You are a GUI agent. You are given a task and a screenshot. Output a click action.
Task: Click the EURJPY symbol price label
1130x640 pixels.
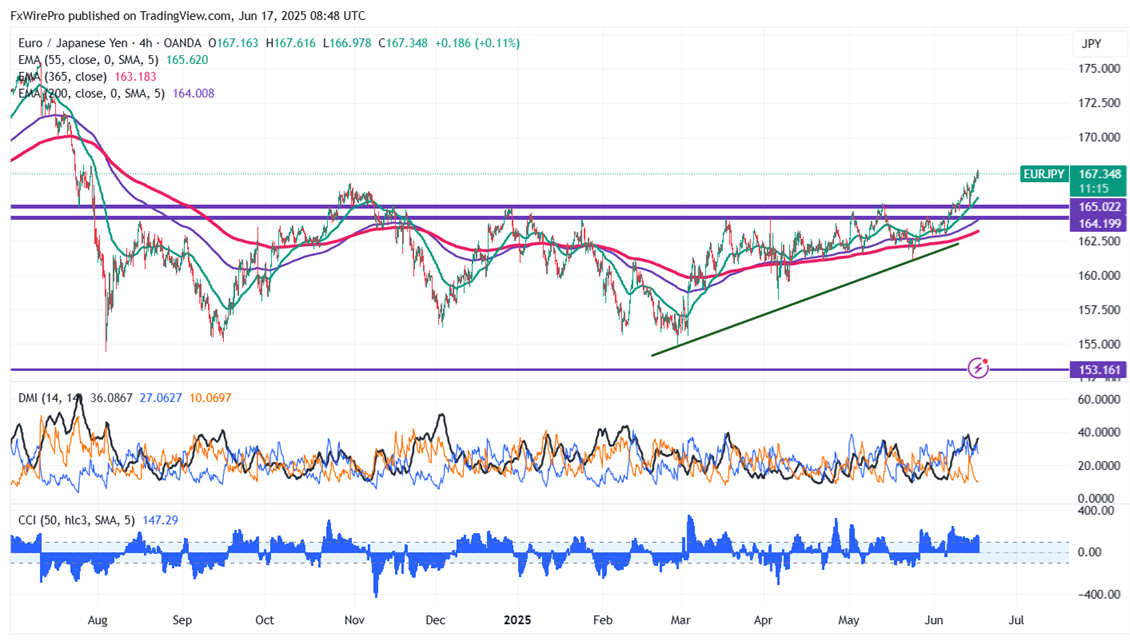tap(1044, 174)
